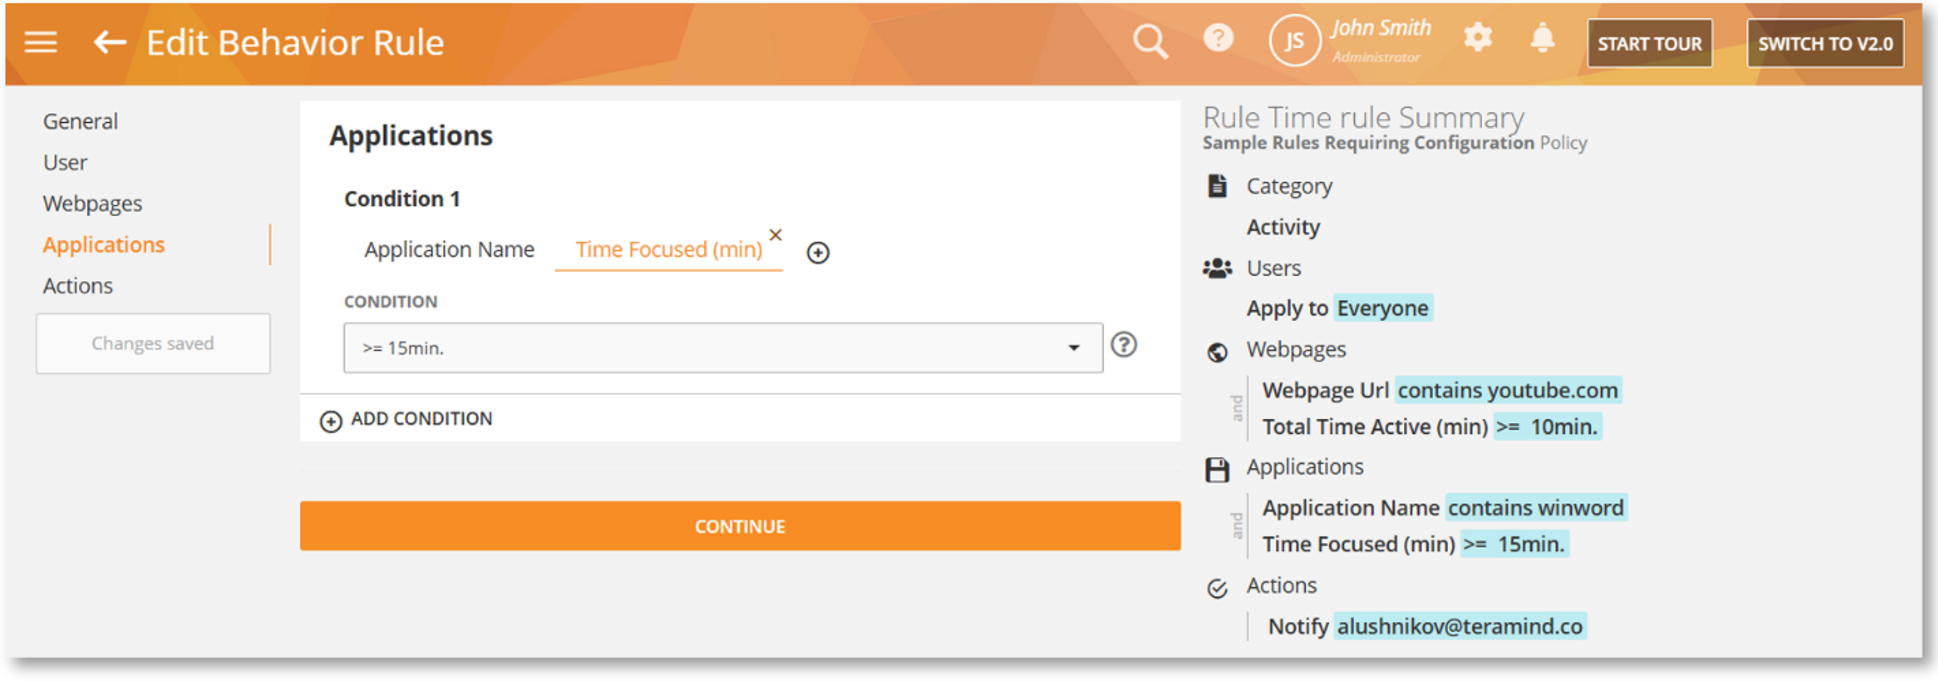Click Apply to label in Users summary

[1287, 308]
